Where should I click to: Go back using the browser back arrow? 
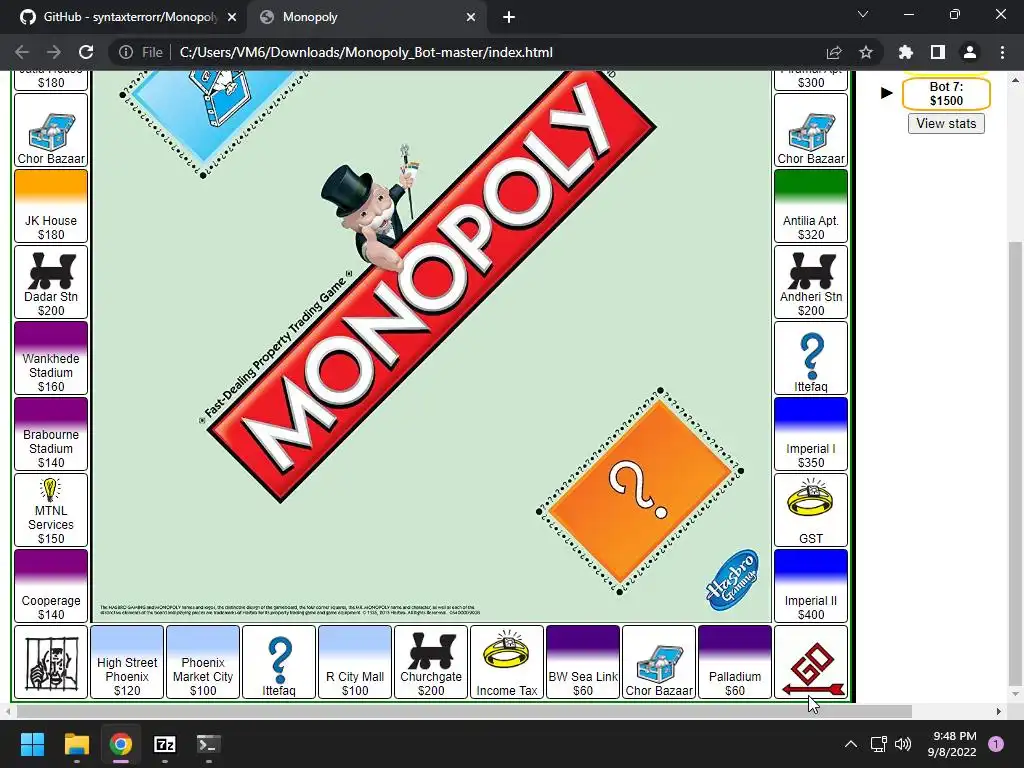(22, 52)
